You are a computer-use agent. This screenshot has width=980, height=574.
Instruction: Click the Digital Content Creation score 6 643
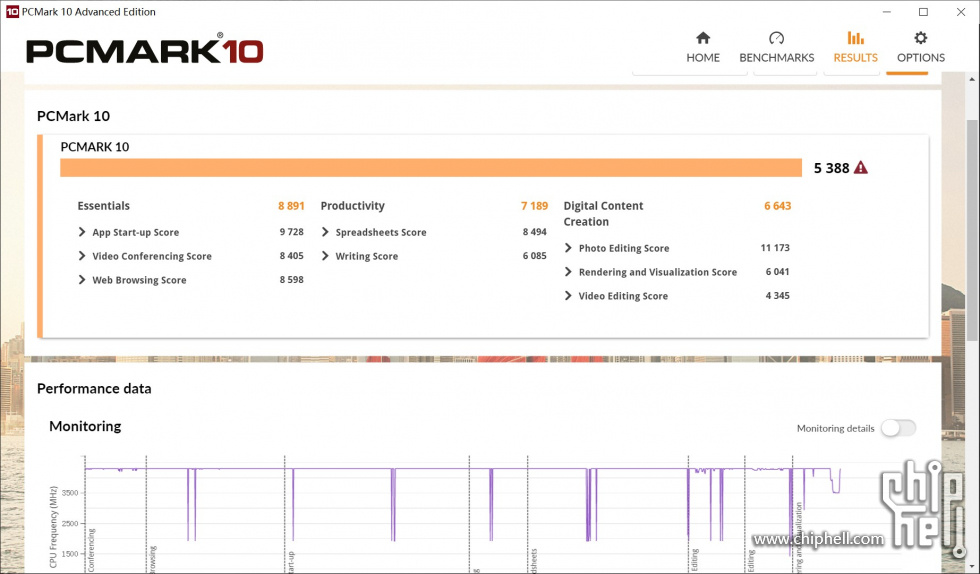(778, 206)
